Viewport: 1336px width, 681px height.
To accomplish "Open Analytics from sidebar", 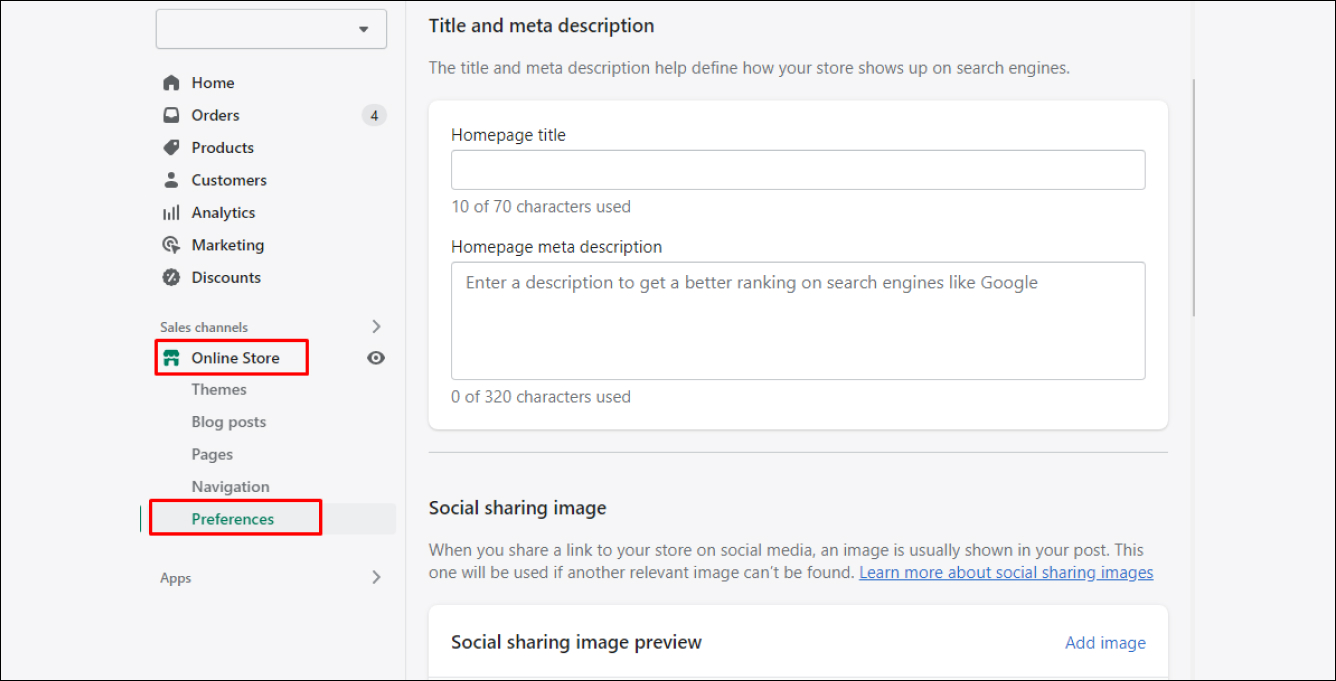I will tap(223, 212).
